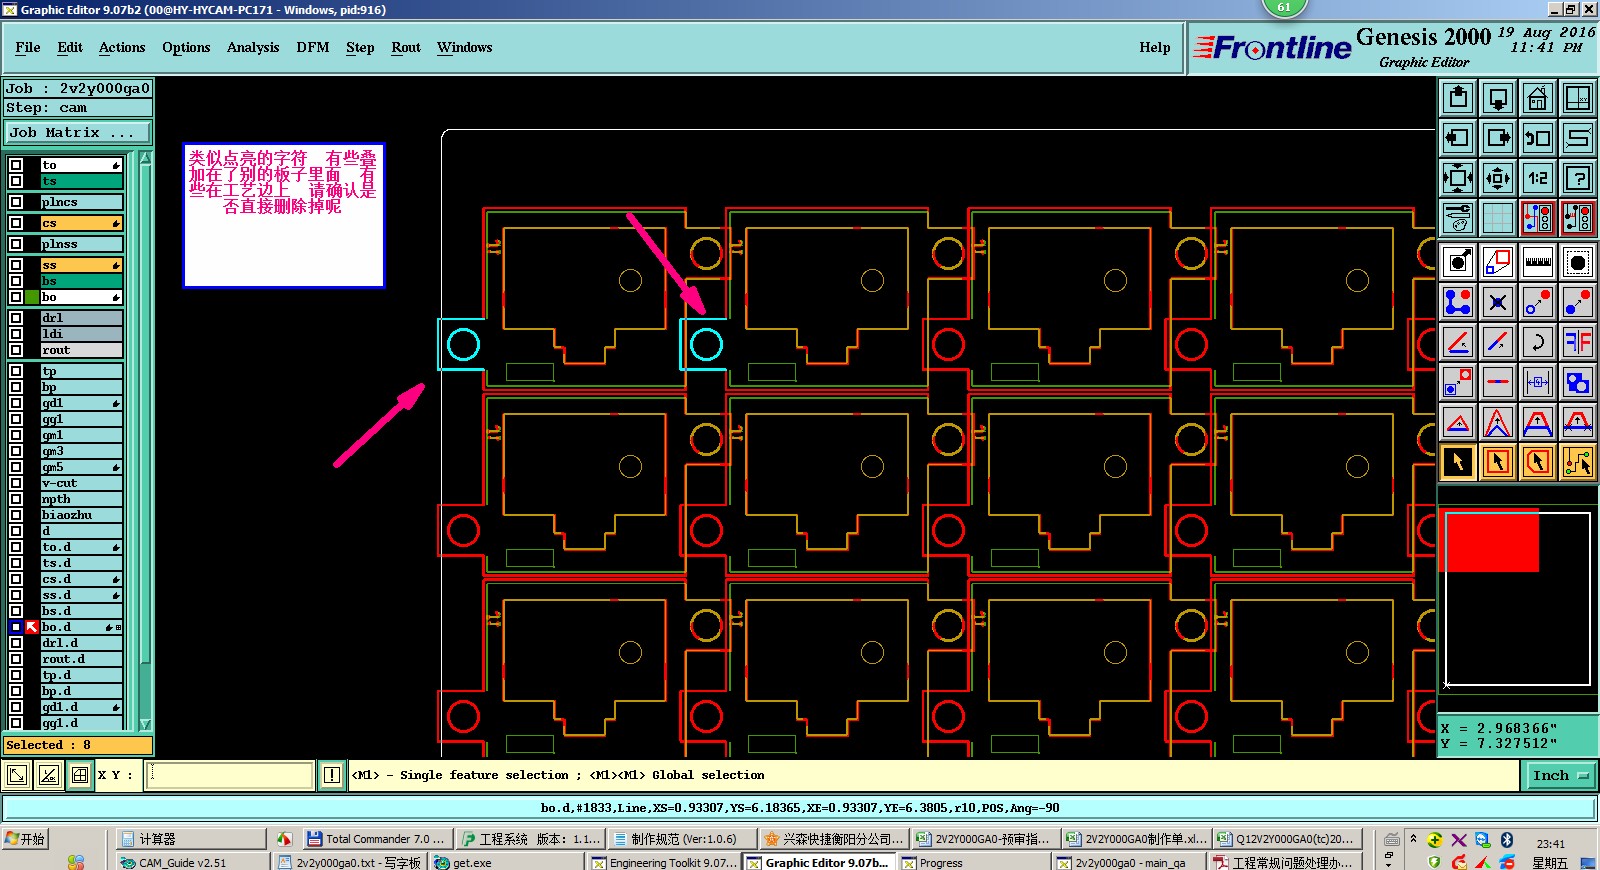
Task: Click the black X delete feature tool
Action: (x=1498, y=302)
